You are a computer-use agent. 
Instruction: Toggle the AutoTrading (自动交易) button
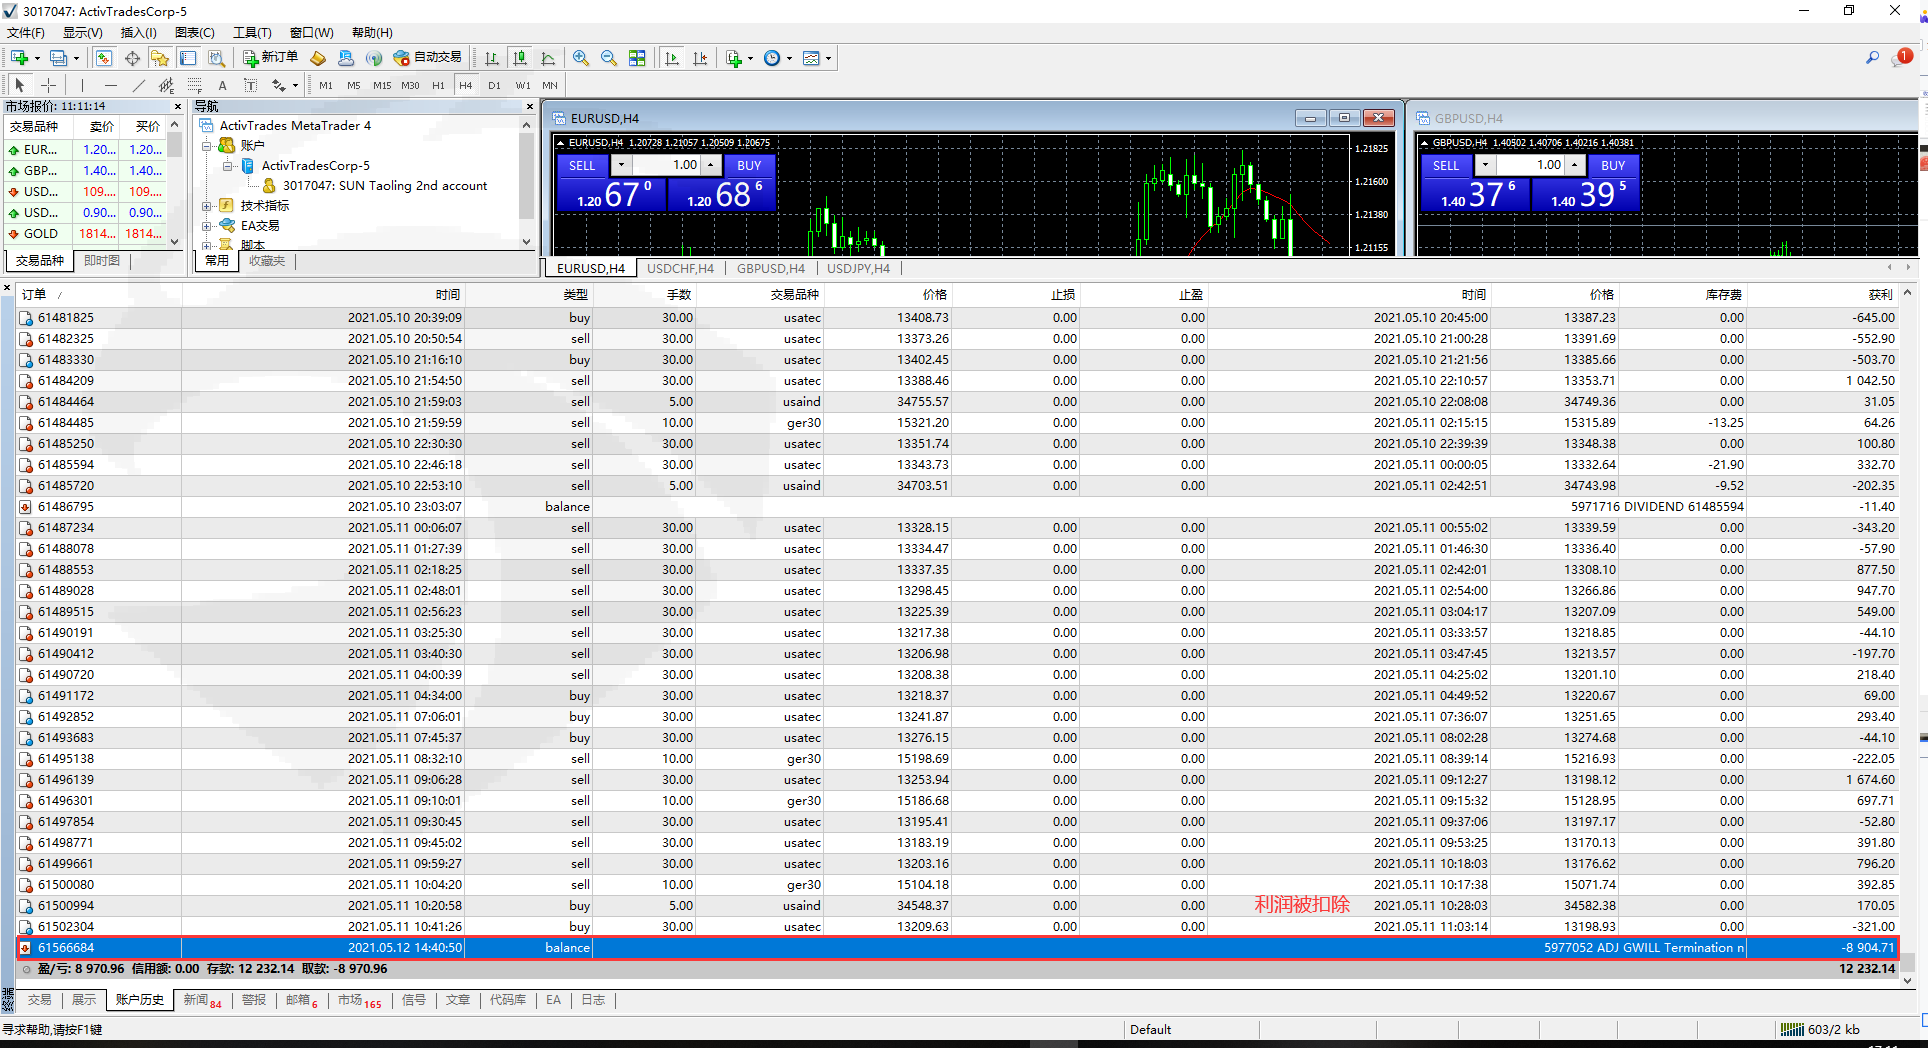coord(428,58)
